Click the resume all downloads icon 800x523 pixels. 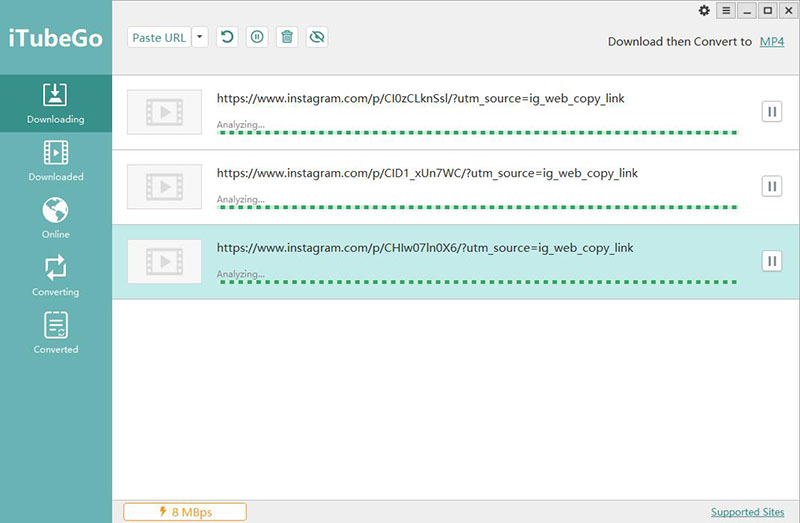227,37
